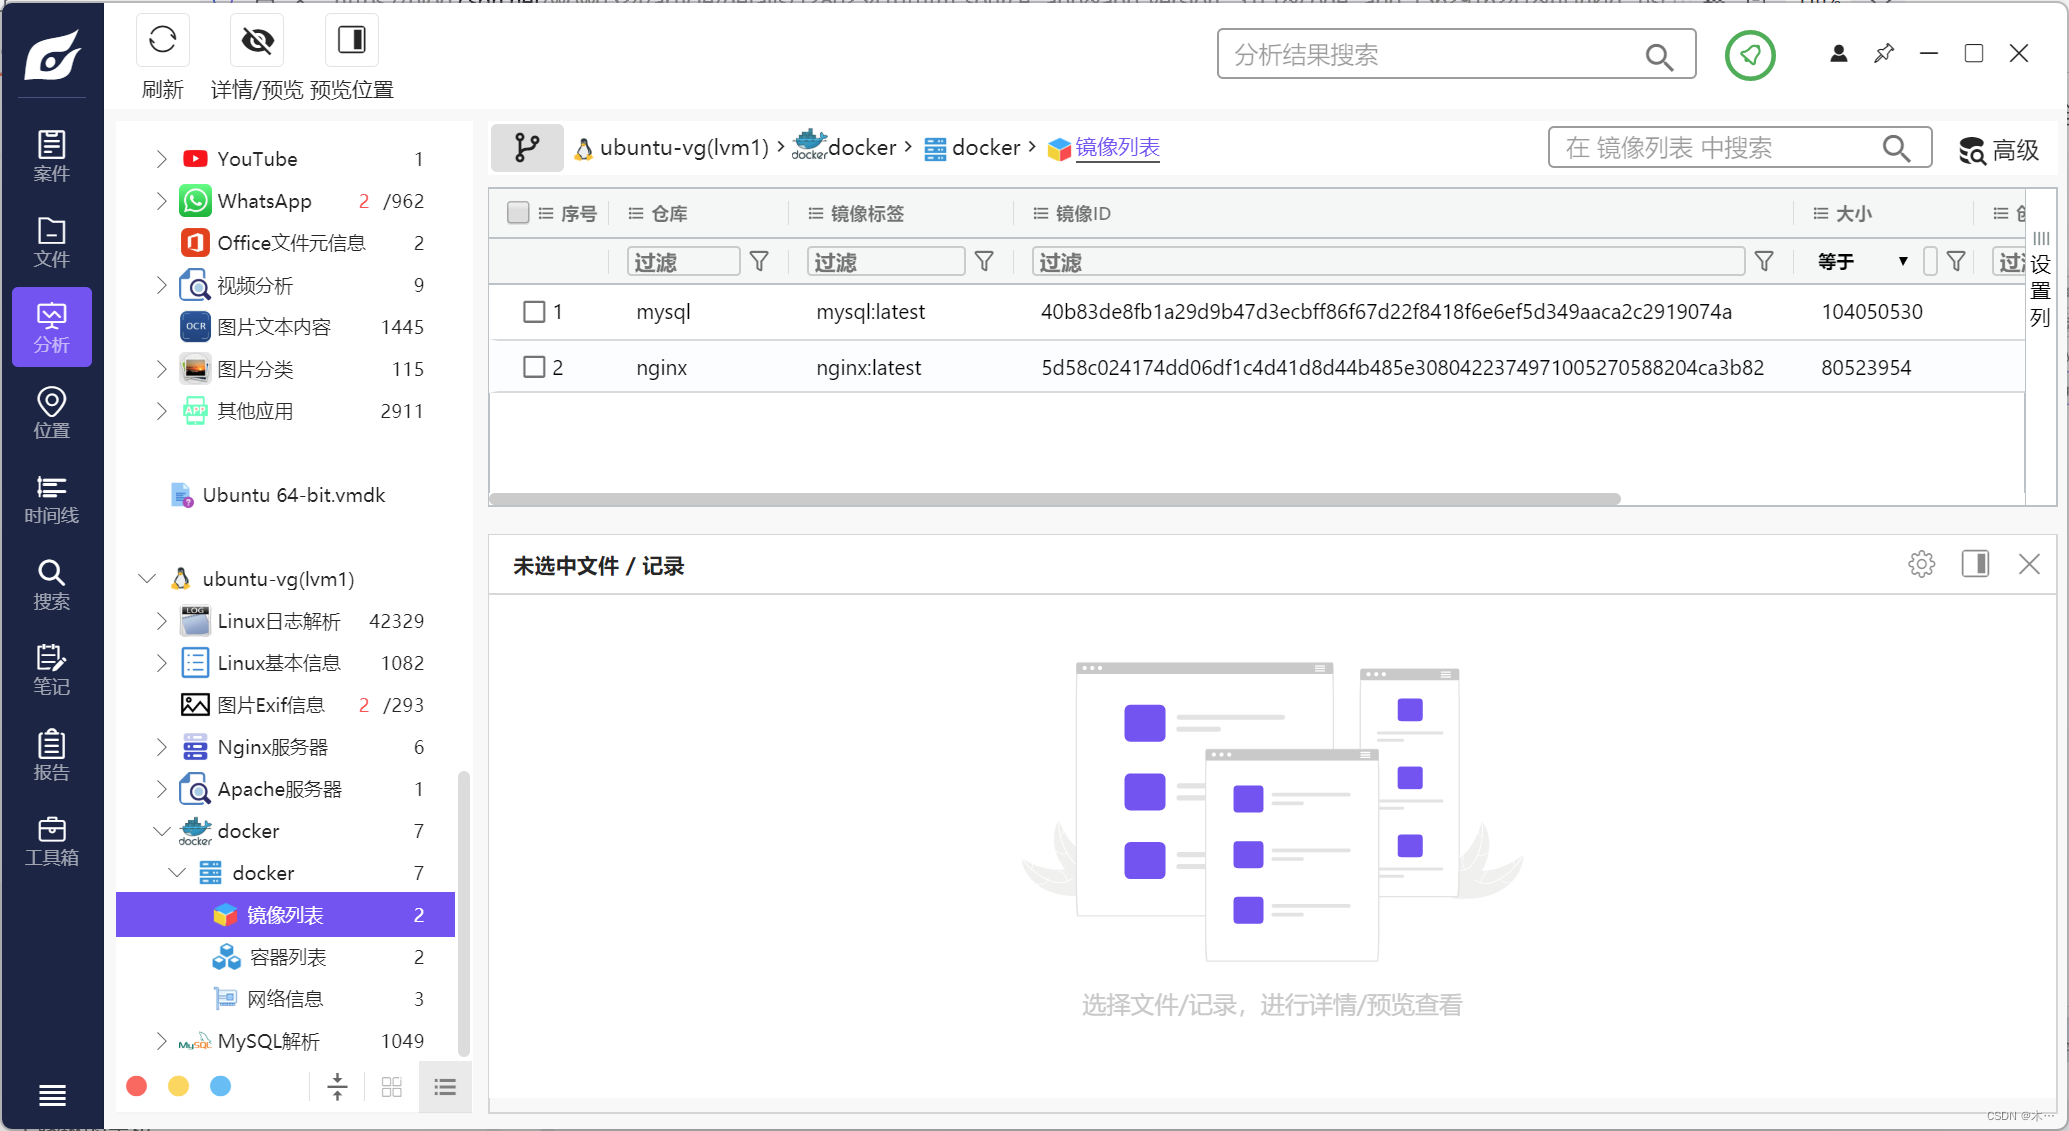Select 容器列表 in the docker tree

[x=288, y=957]
